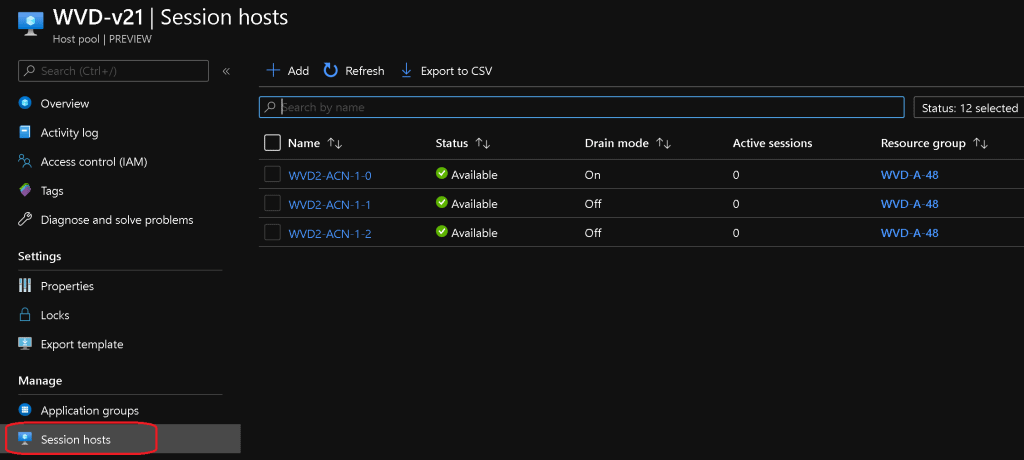This screenshot has height=460, width=1024.
Task: Sort by Resource group using its arrows
Action: point(980,144)
